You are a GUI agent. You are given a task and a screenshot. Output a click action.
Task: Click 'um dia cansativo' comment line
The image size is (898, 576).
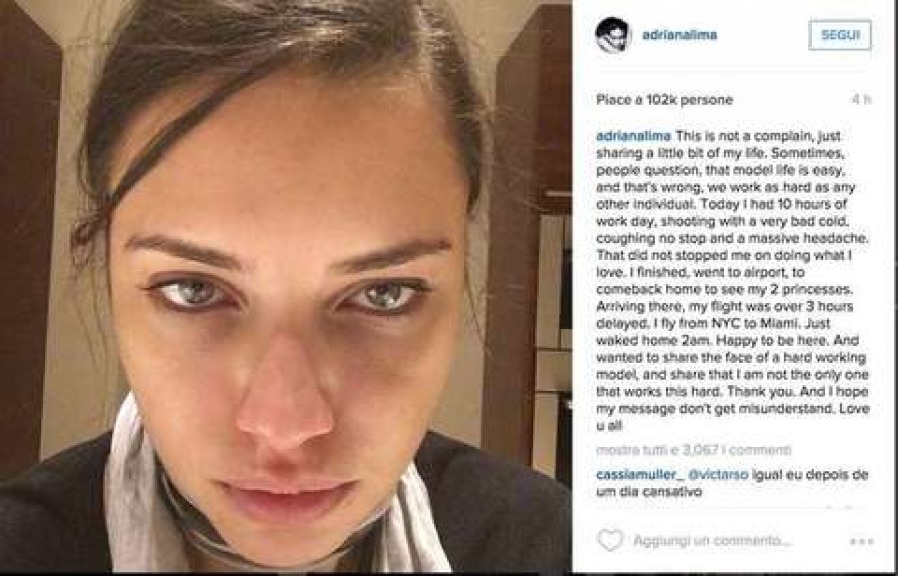(649, 492)
